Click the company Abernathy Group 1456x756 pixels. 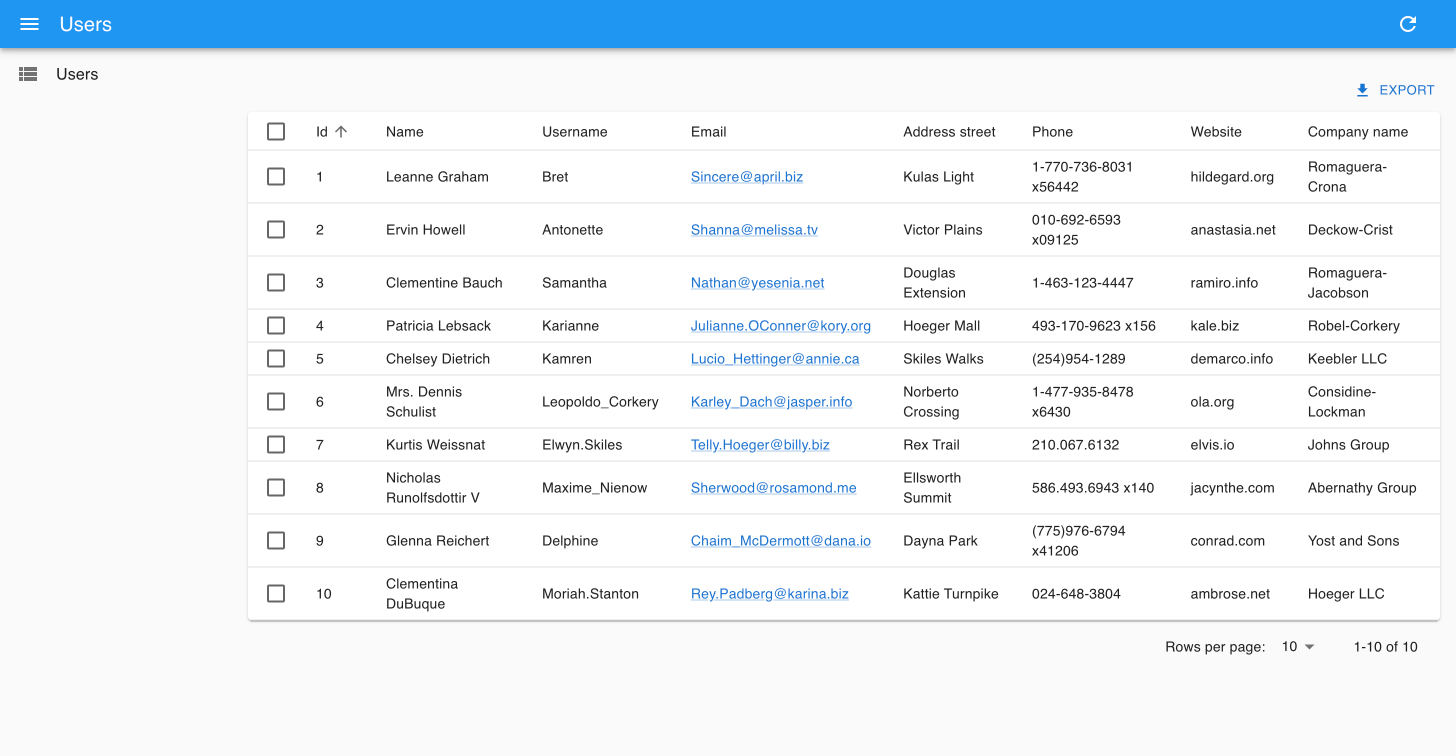coord(1362,487)
